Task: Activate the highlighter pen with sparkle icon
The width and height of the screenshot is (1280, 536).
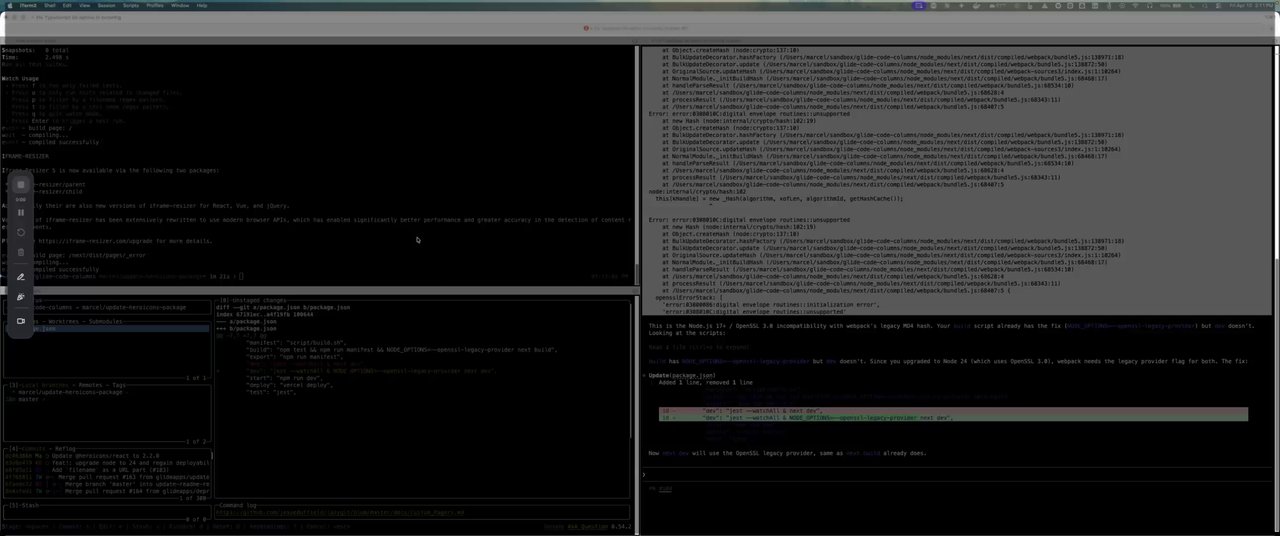Action: (21, 297)
